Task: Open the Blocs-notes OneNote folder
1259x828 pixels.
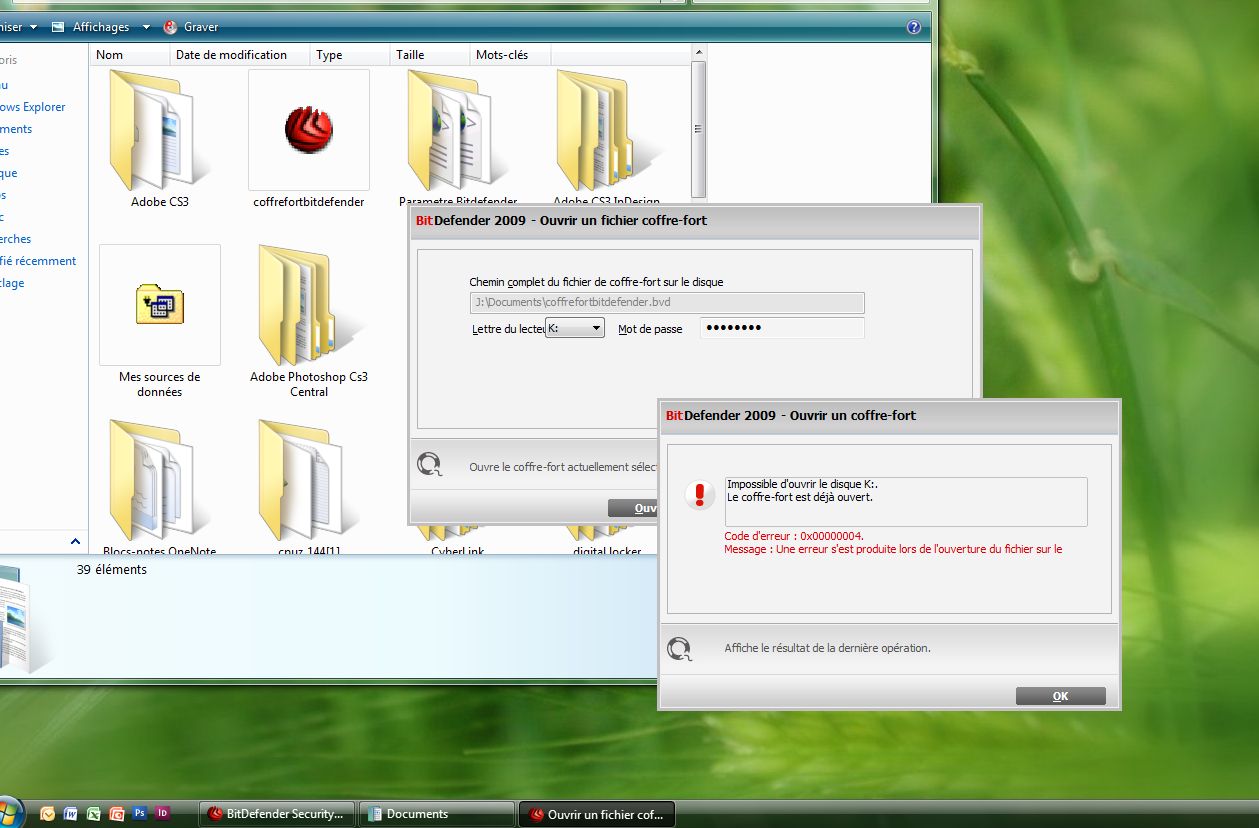Action: [158, 480]
